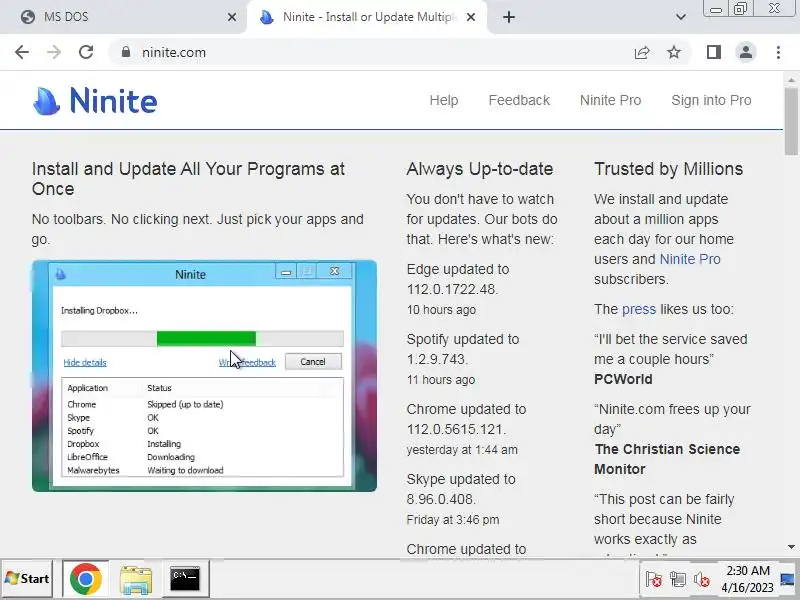Click the 'PCWorld' attribution text
800x600 pixels.
(x=623, y=379)
